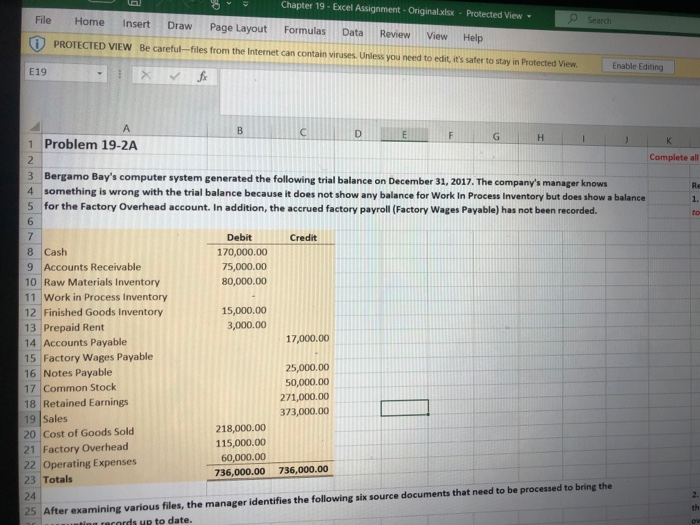The height and width of the screenshot is (525, 700).
Task: Click the 736,000.00 debit total cell
Action: [240, 472]
